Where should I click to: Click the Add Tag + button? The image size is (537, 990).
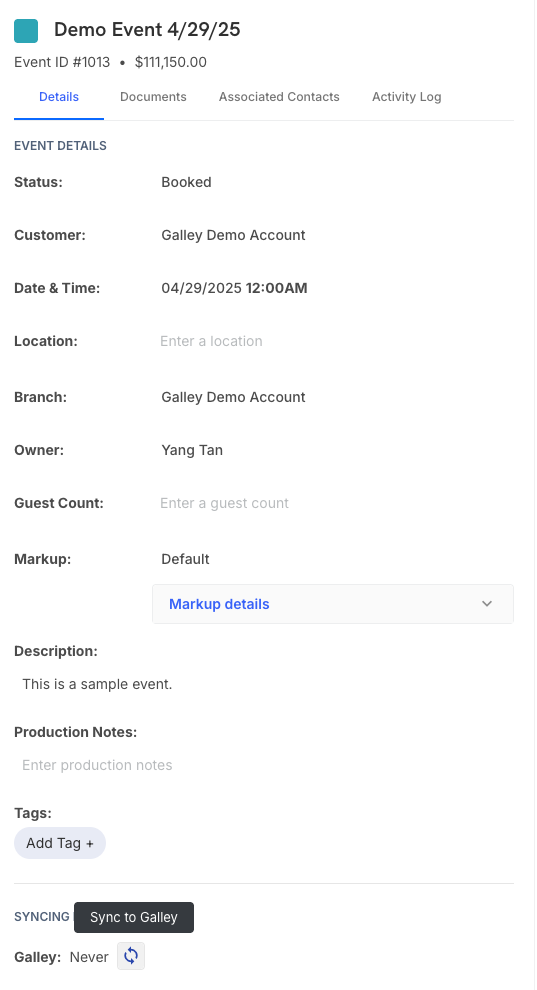60,843
